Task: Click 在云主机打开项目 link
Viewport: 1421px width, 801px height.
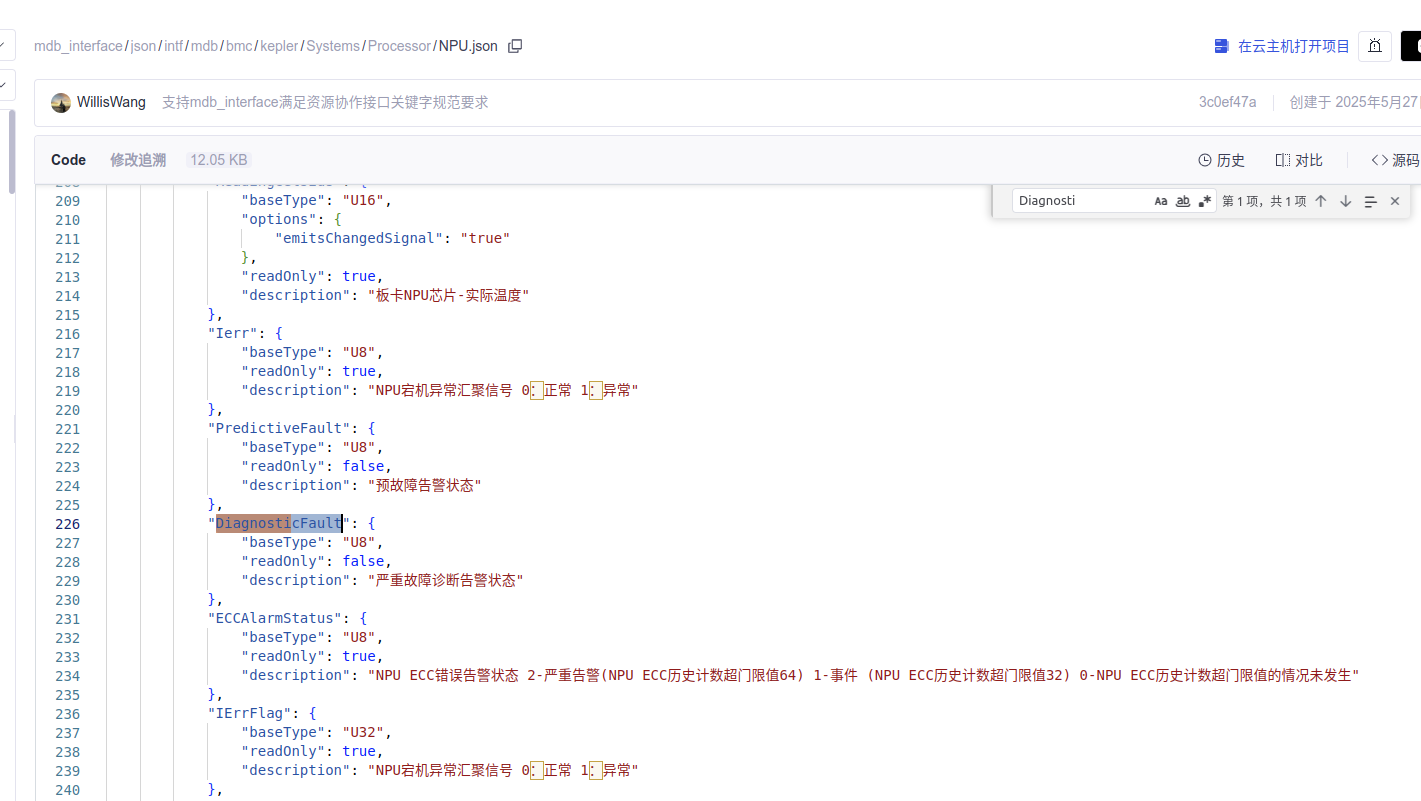Action: pos(1282,46)
